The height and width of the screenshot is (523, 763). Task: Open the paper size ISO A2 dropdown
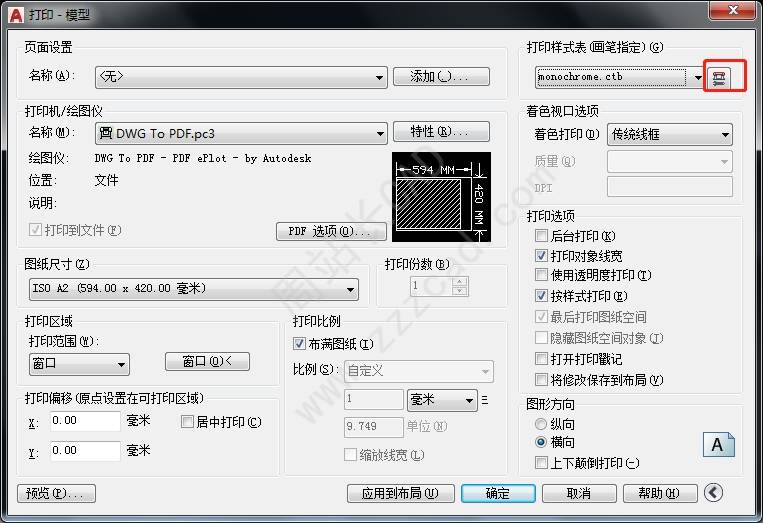(194, 289)
